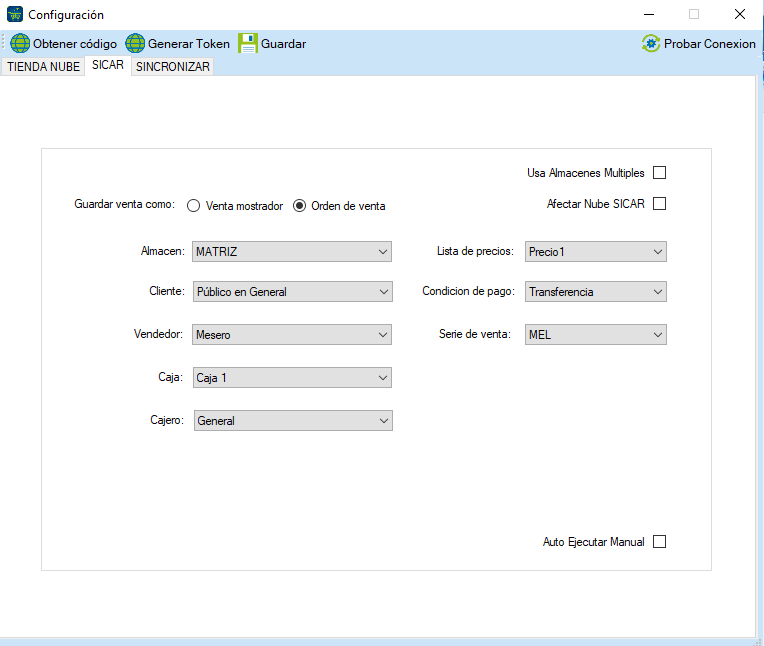The image size is (764, 646).
Task: Click the Guardar venta como label
Action: tap(124, 204)
